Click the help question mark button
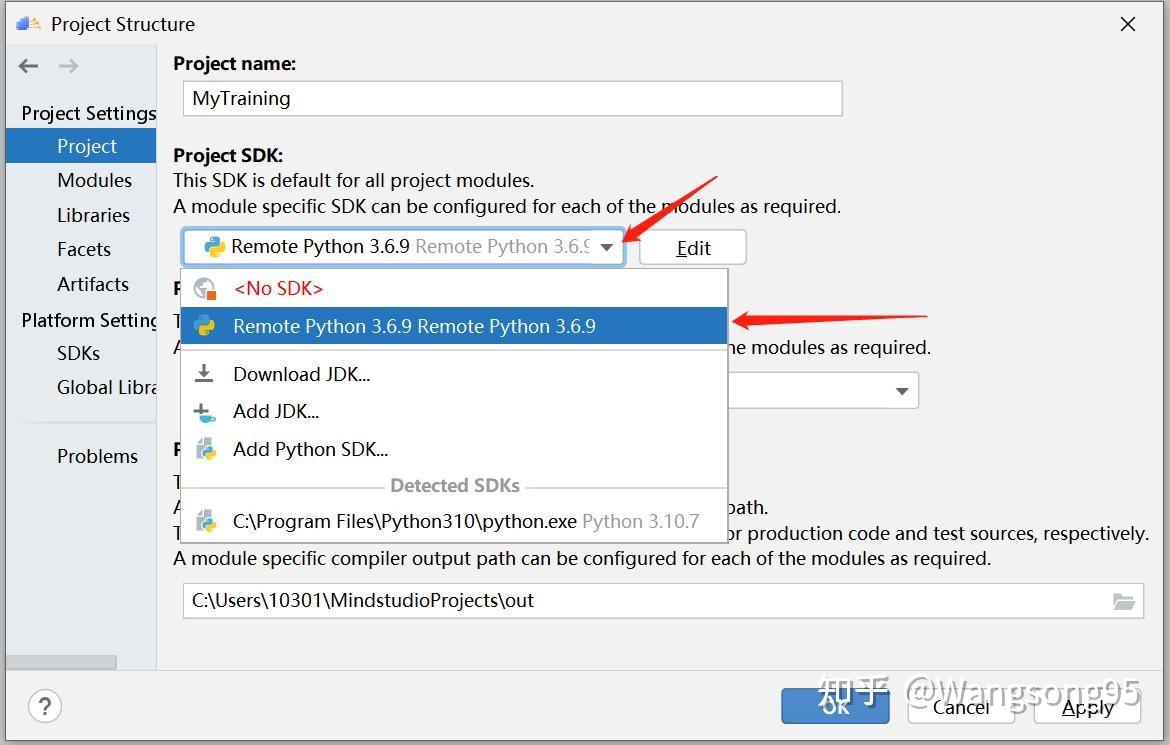The width and height of the screenshot is (1170, 745). coord(45,706)
